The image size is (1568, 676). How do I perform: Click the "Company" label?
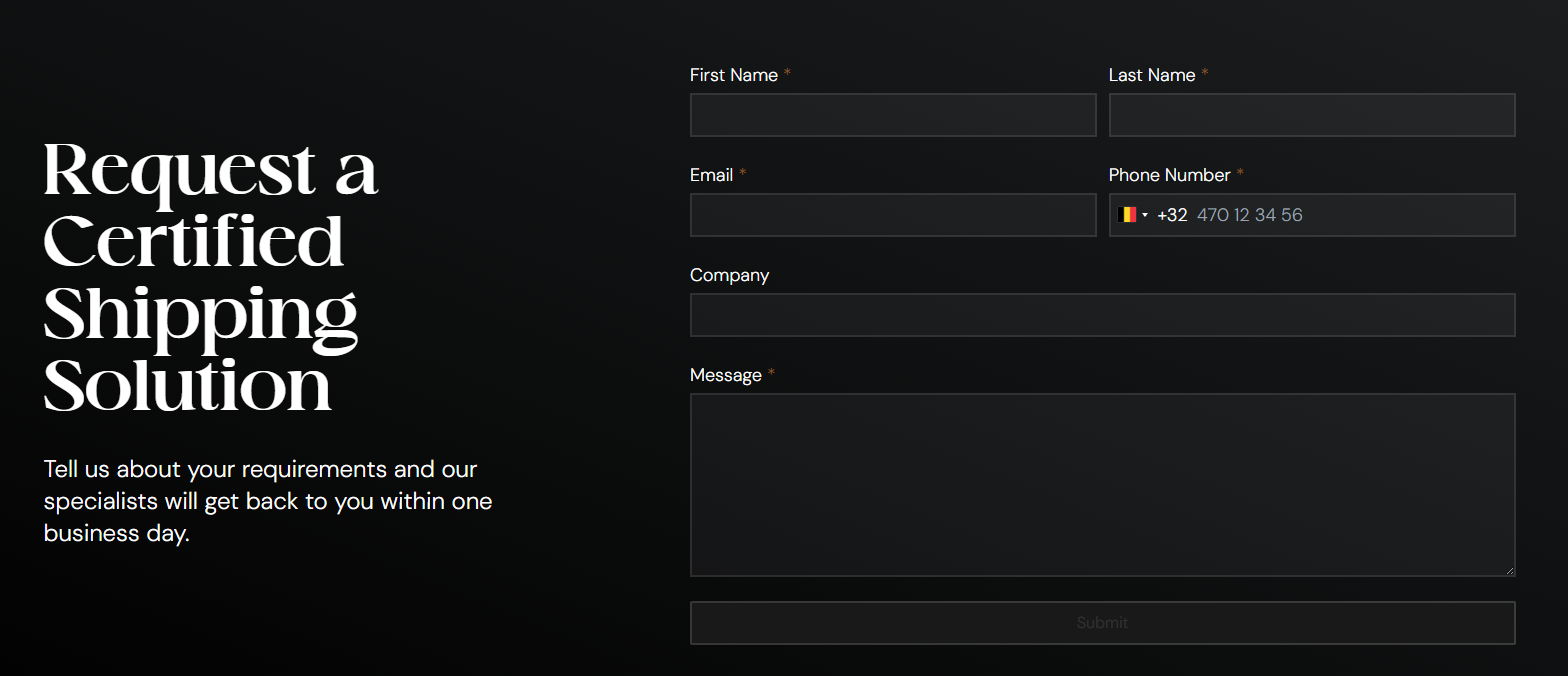(x=730, y=275)
